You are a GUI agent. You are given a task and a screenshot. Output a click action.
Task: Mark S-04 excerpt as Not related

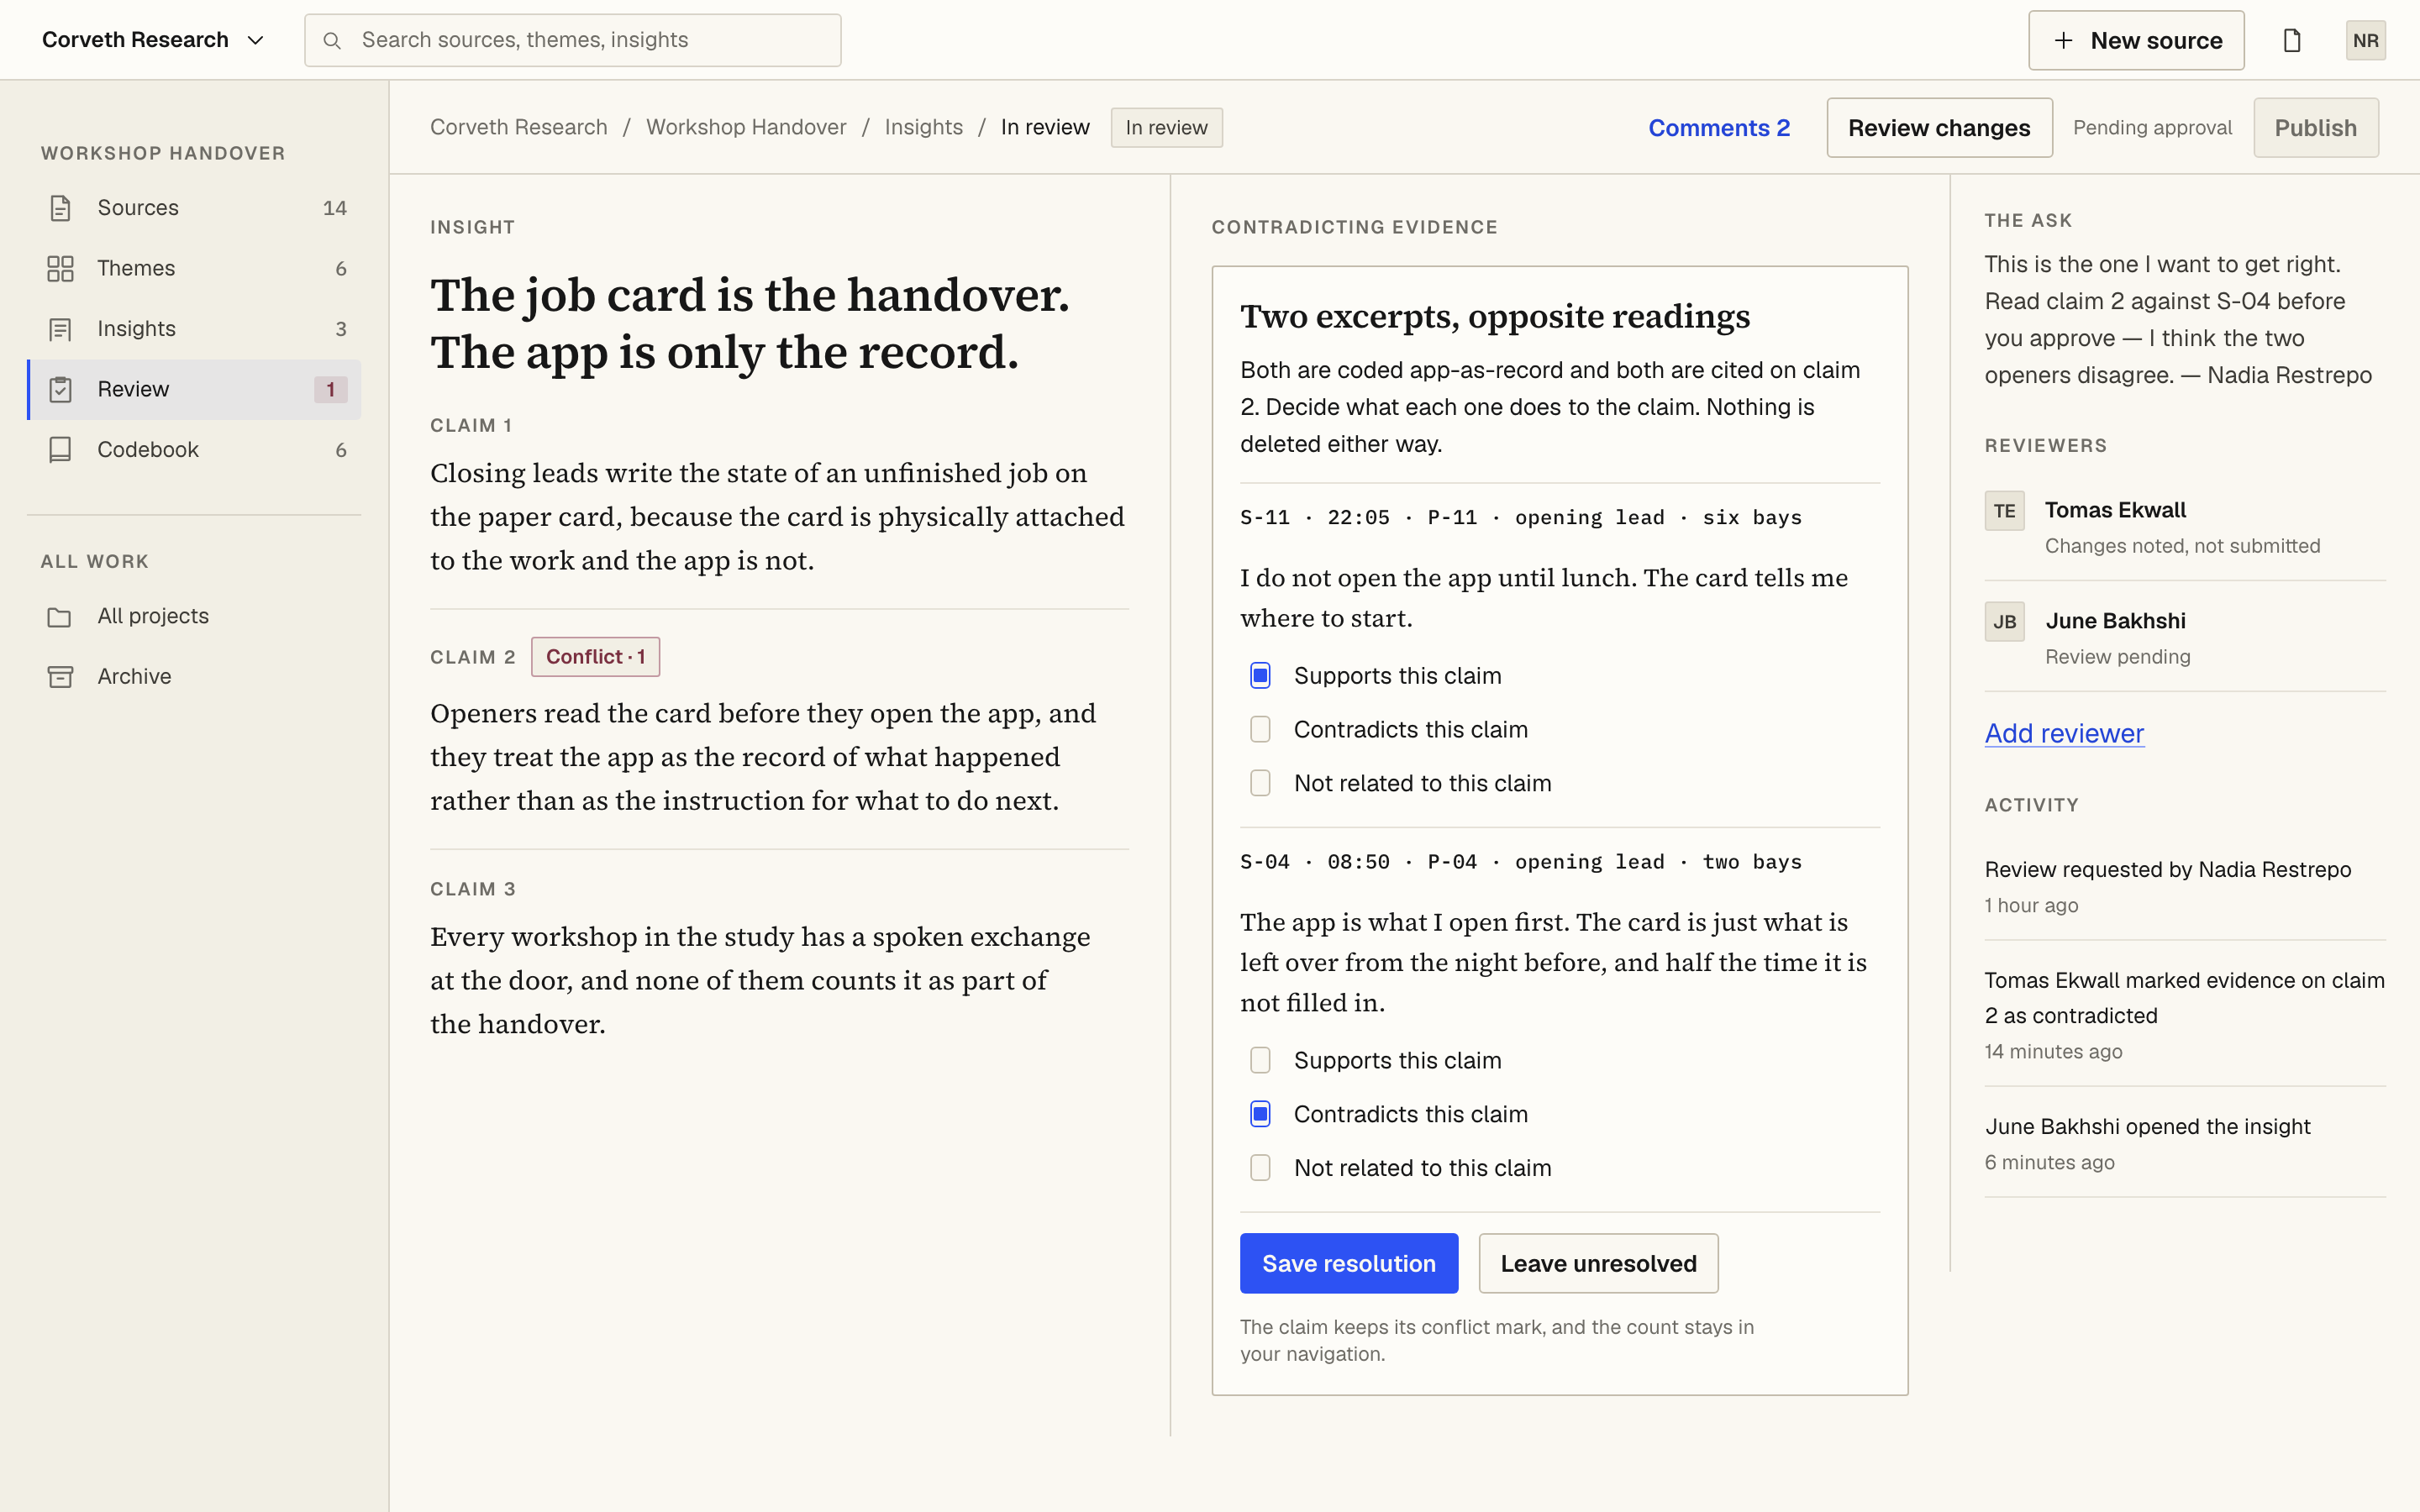(1260, 1168)
